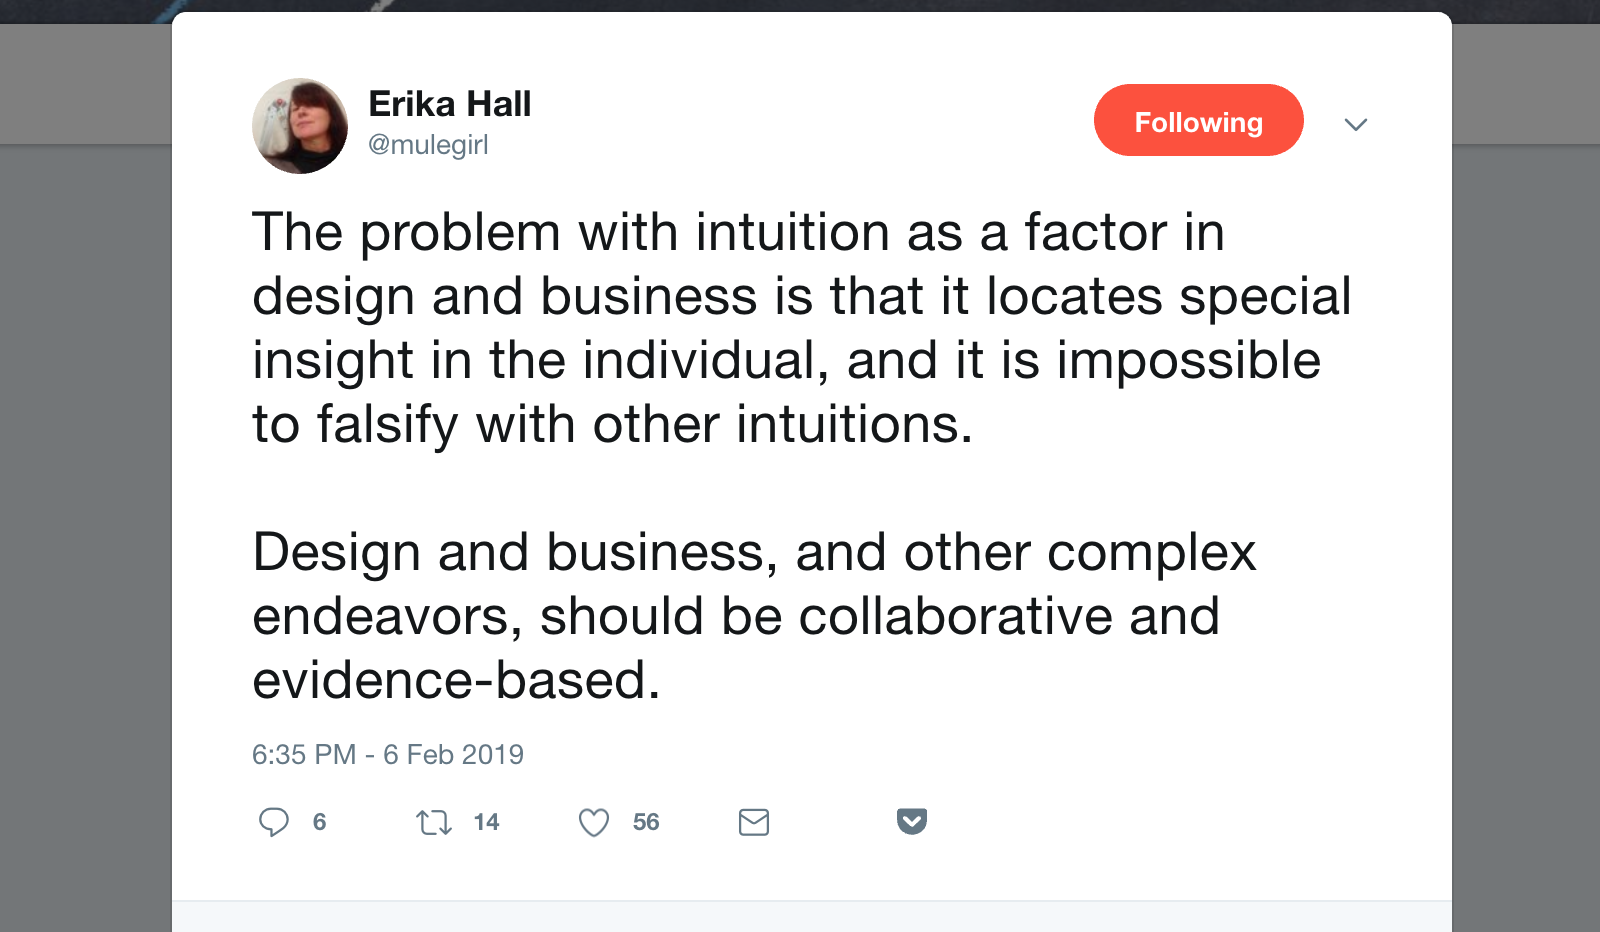Image resolution: width=1600 pixels, height=932 pixels.
Task: Open the 6:35 PM - 6 Feb 2019 timestamp
Action: 388,754
